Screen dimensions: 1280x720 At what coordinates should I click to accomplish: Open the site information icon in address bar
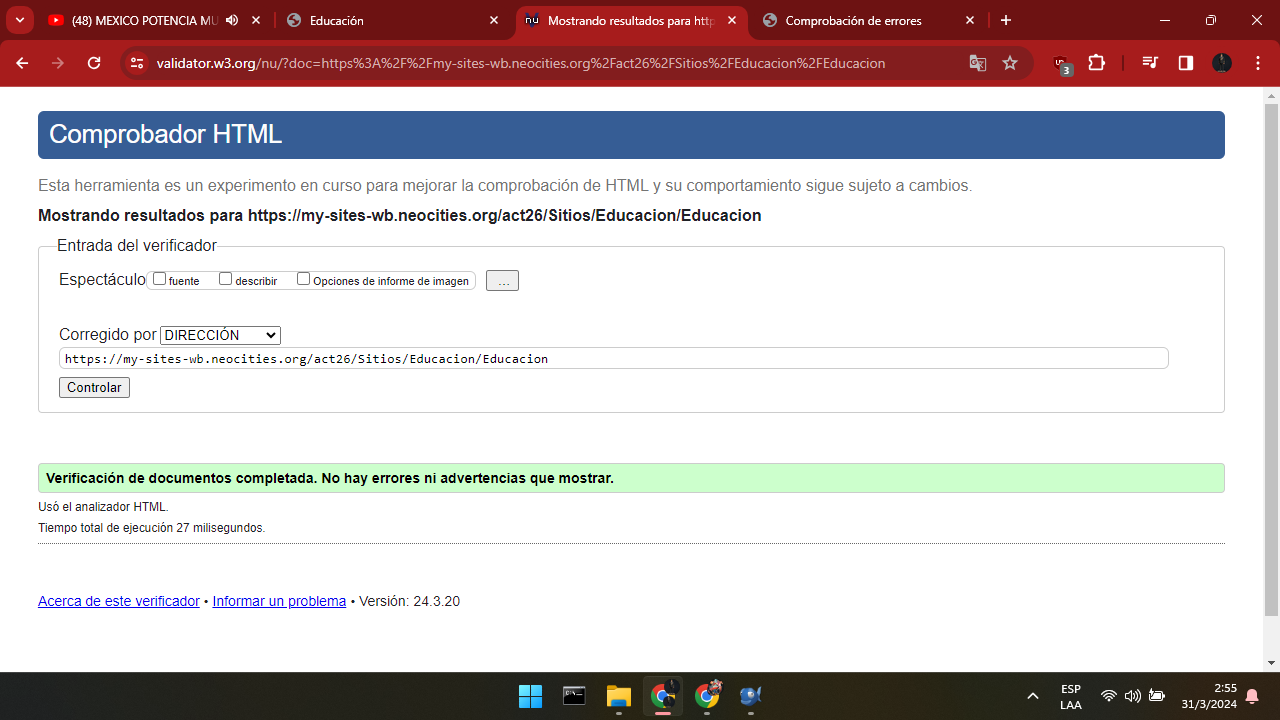point(138,63)
